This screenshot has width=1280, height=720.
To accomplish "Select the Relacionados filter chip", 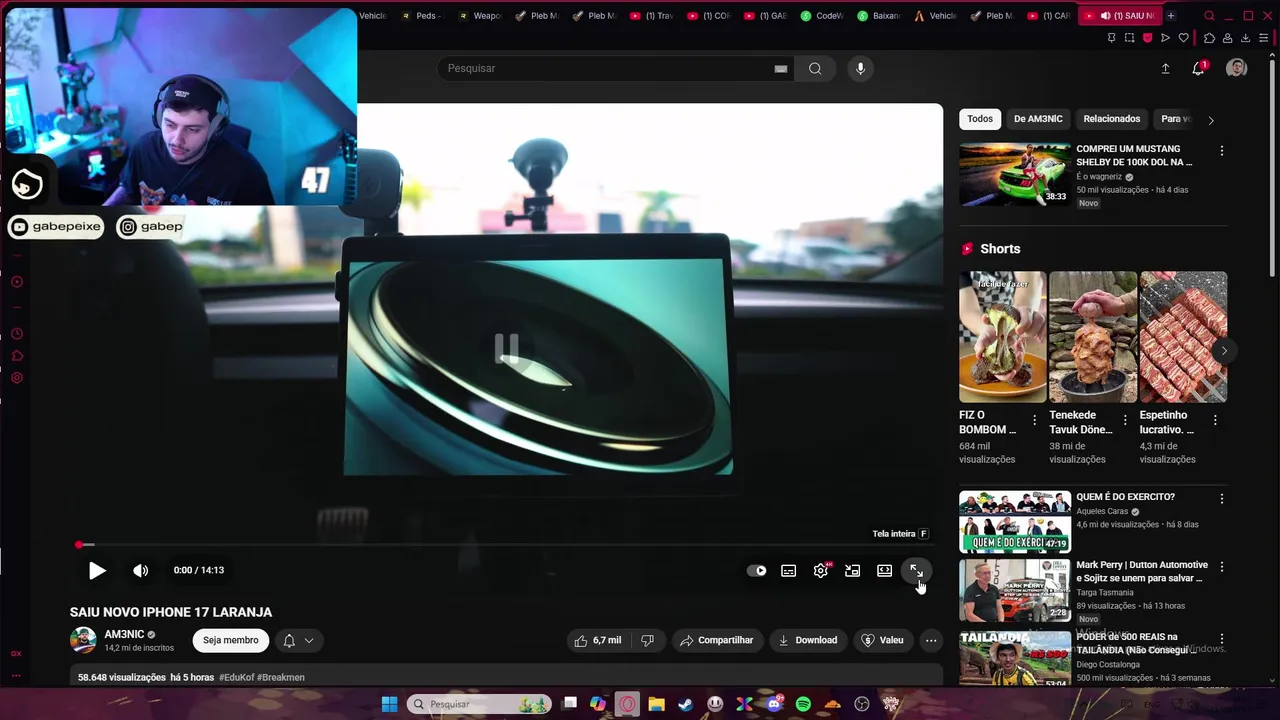I will (1111, 119).
